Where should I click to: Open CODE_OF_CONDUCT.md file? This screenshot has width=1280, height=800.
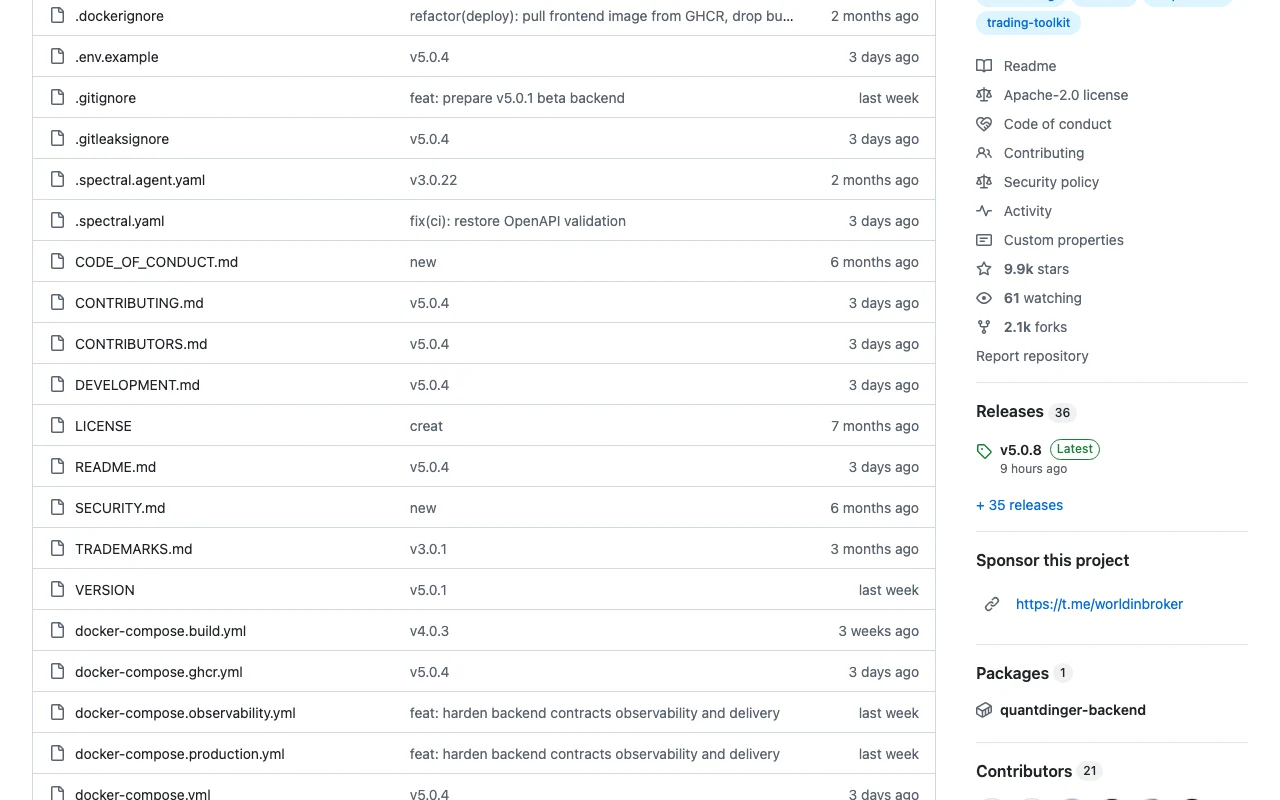(x=156, y=262)
